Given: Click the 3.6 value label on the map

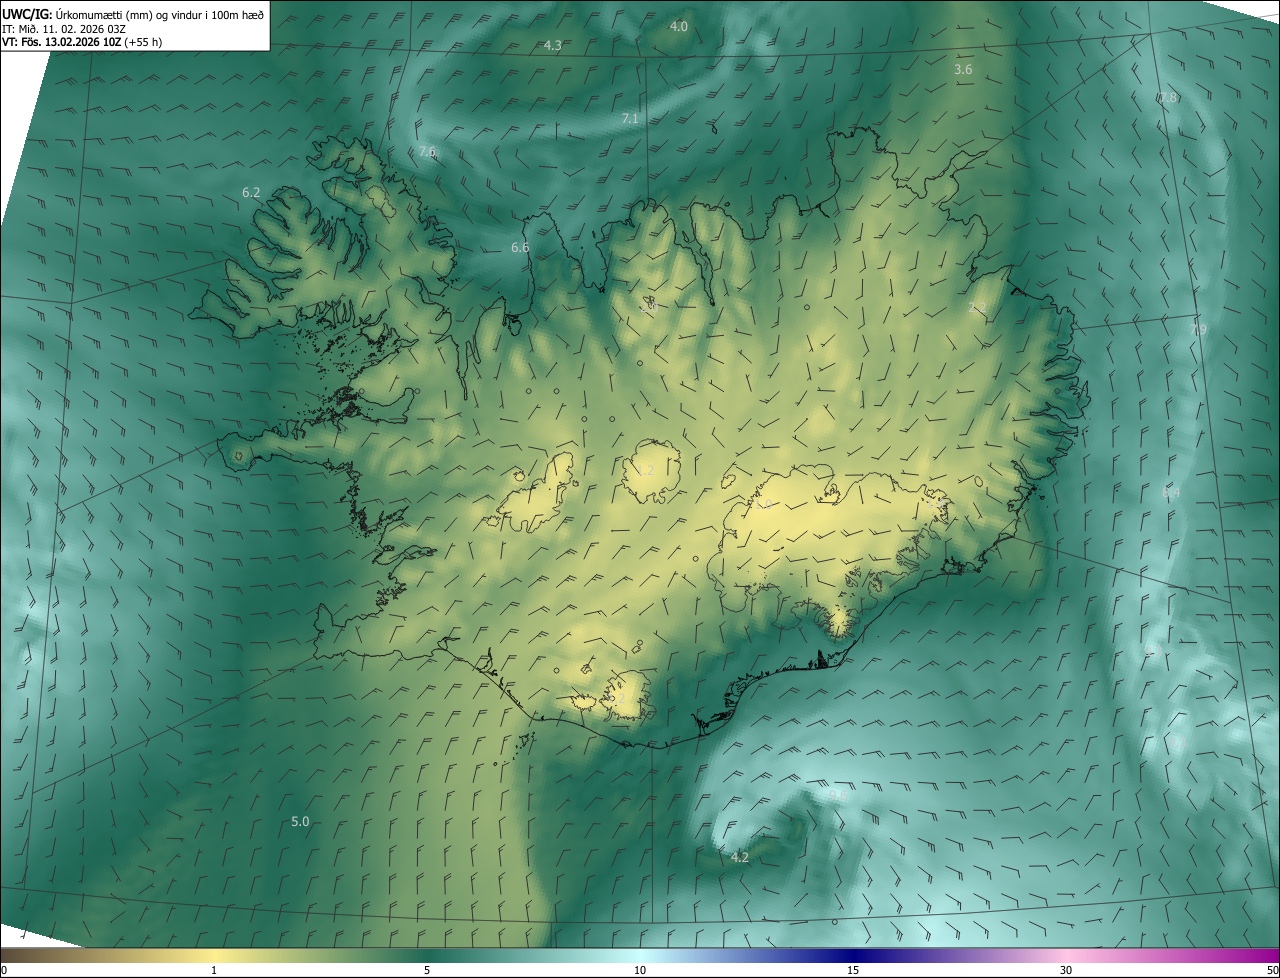Looking at the screenshot, I should pos(963,69).
